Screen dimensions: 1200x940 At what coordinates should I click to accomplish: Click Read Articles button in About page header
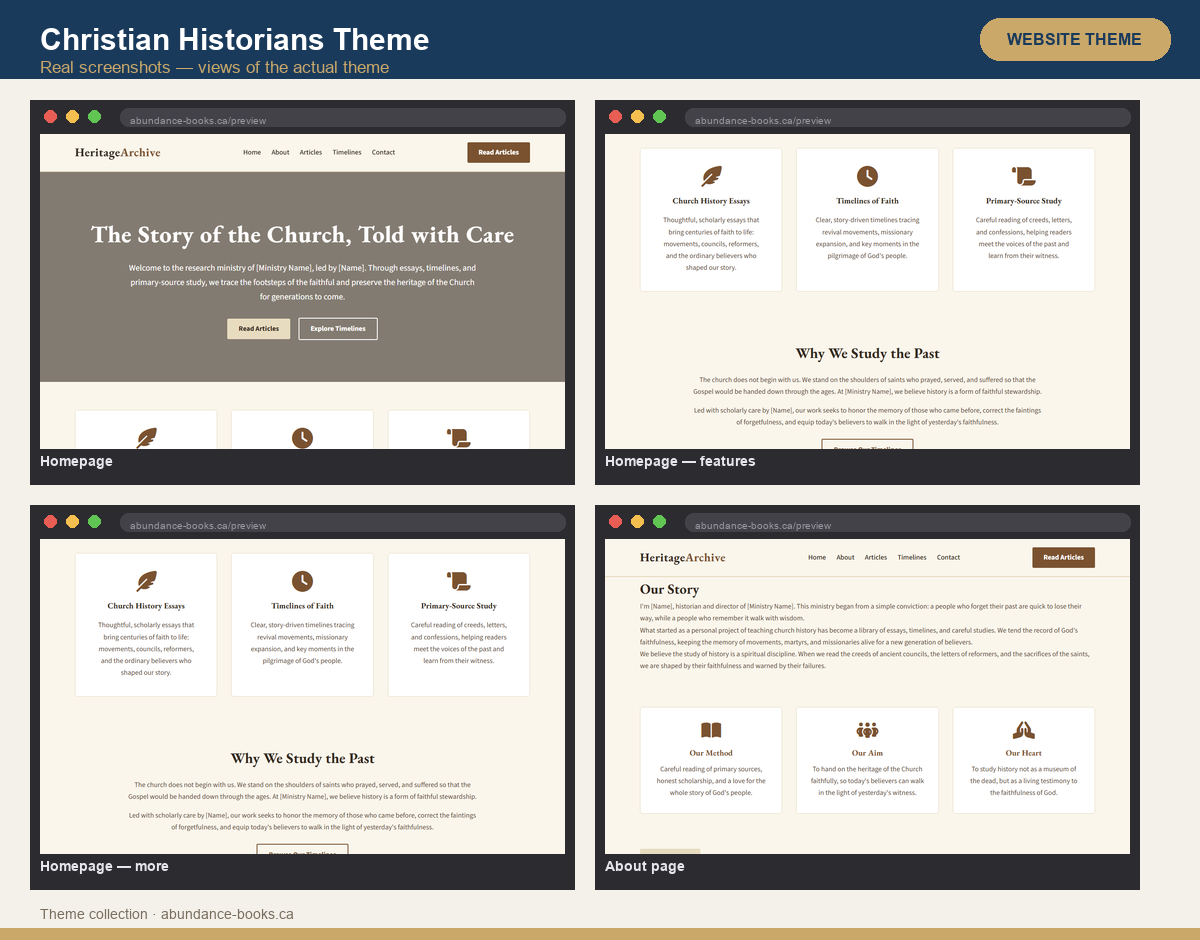[1063, 557]
